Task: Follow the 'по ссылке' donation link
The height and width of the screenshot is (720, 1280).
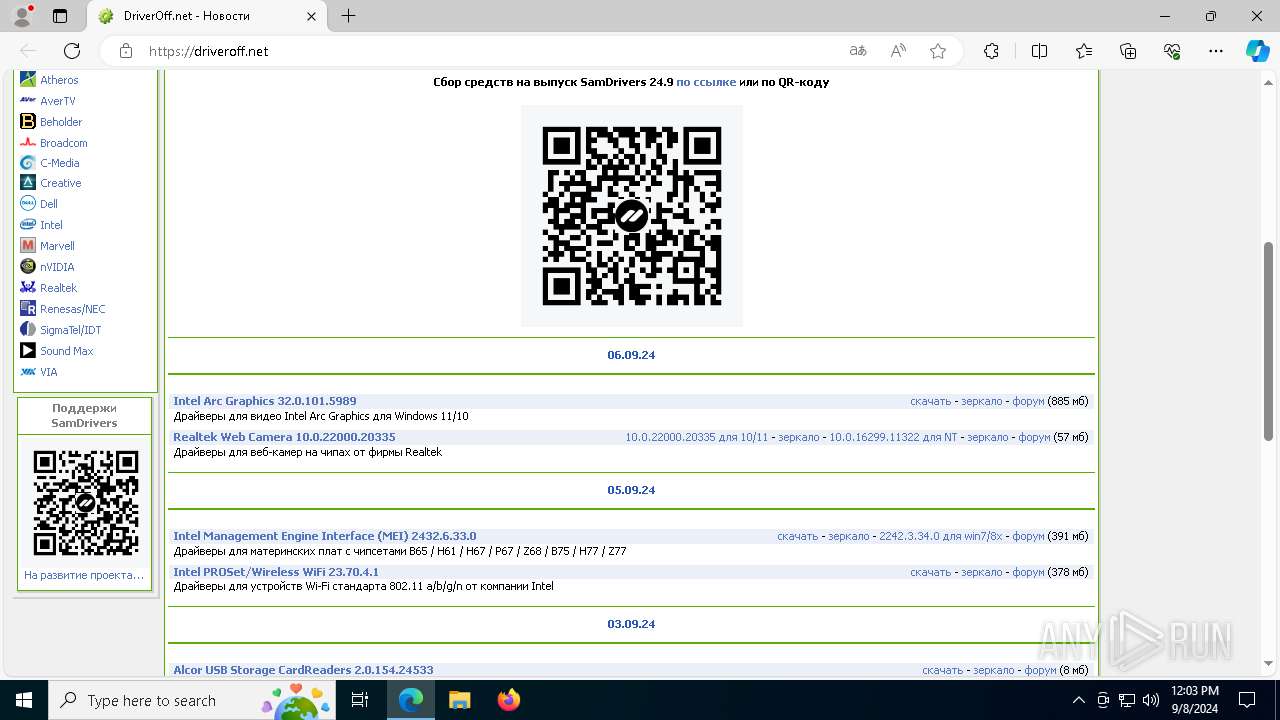Action: pyautogui.click(x=706, y=82)
